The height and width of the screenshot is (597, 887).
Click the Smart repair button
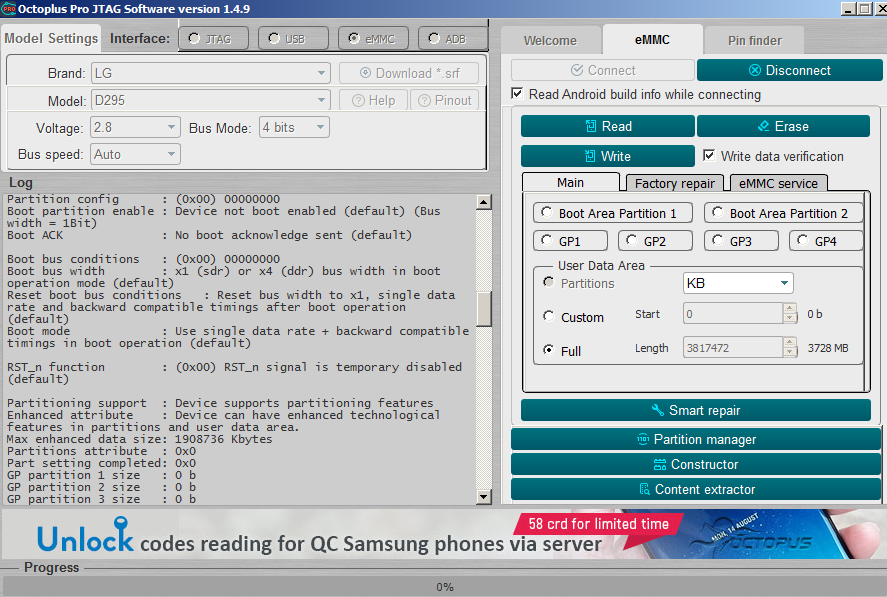(x=696, y=410)
